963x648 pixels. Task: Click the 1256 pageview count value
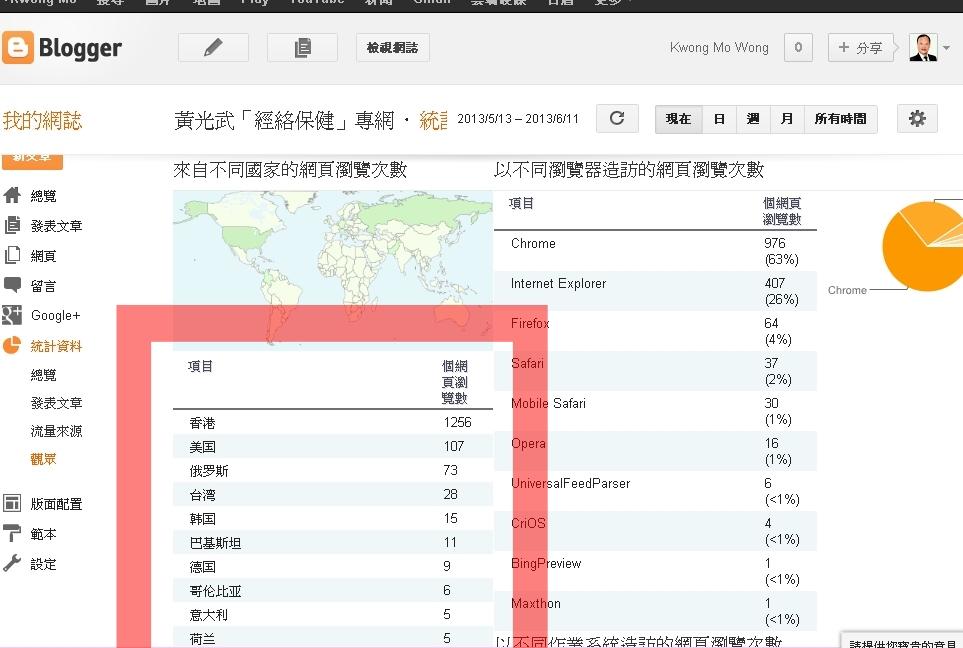tap(458, 422)
